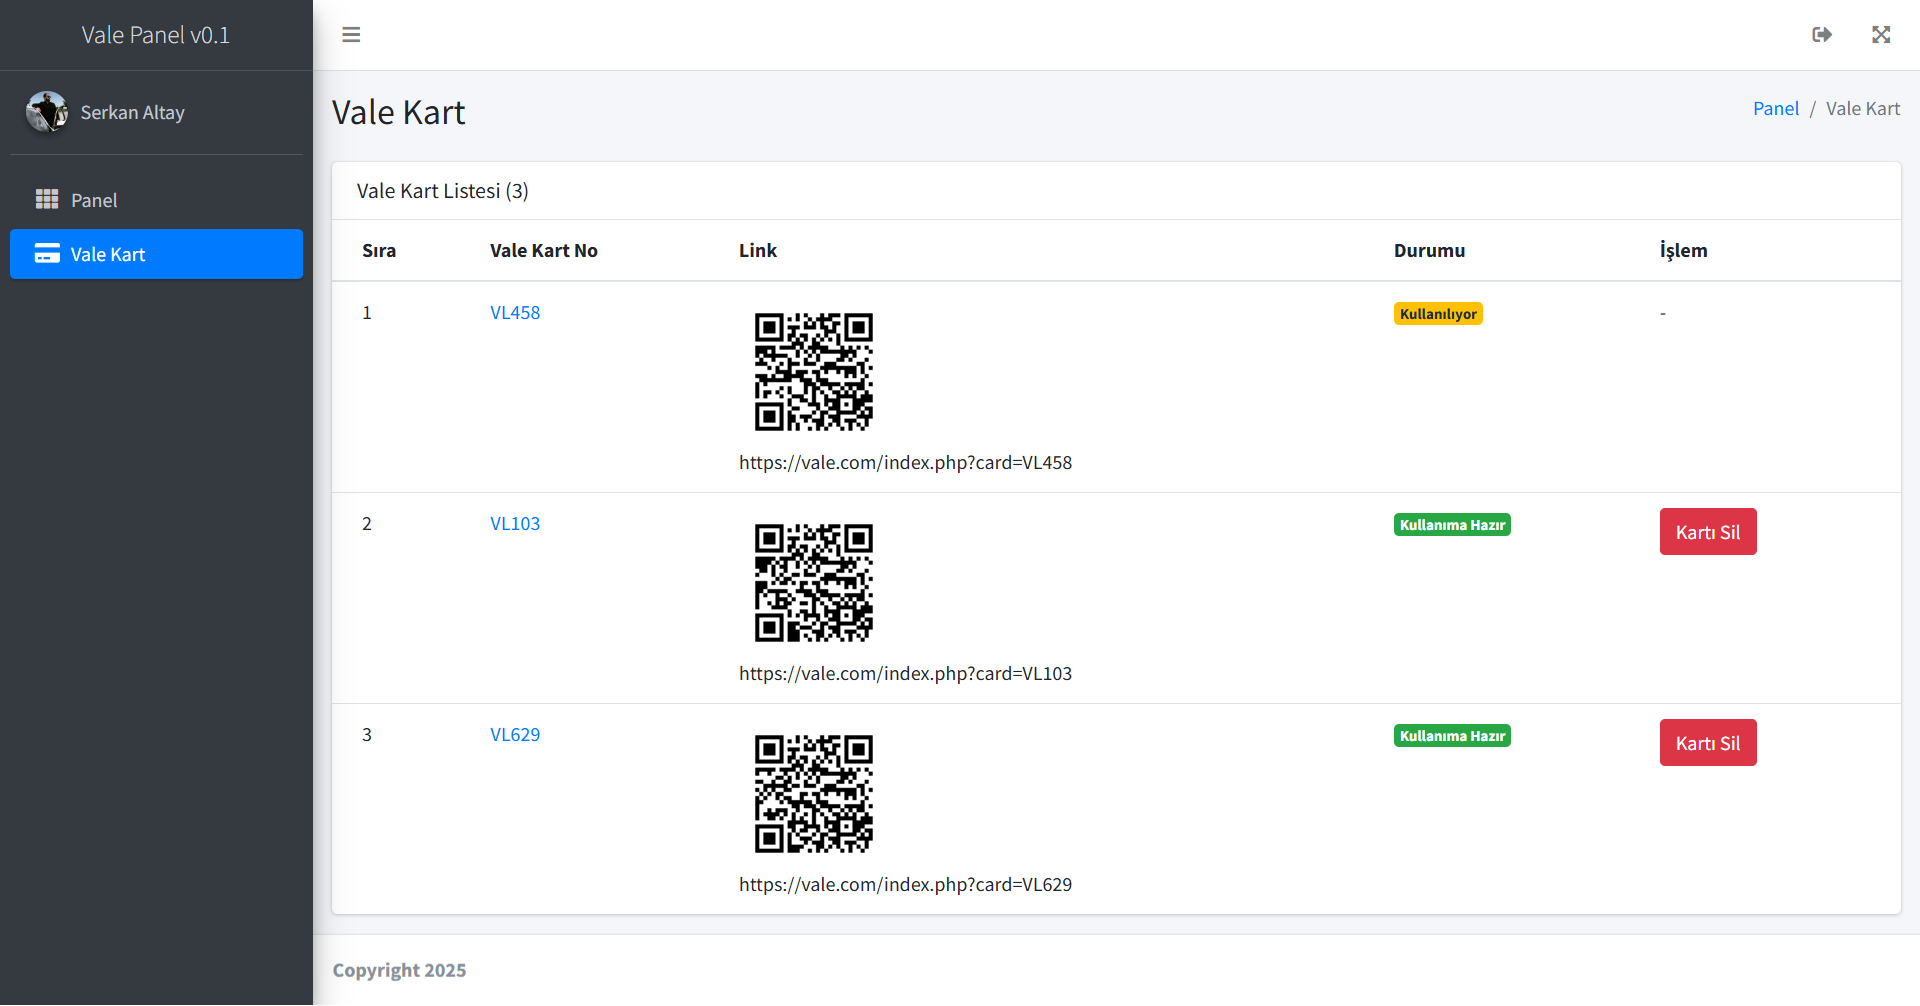
Task: Toggle fullscreen with the expand icon
Action: pos(1881,35)
